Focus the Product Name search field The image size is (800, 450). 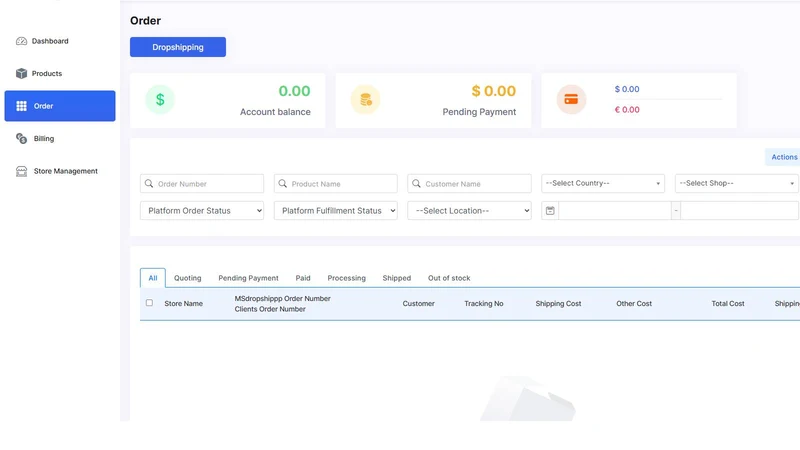click(x=336, y=184)
